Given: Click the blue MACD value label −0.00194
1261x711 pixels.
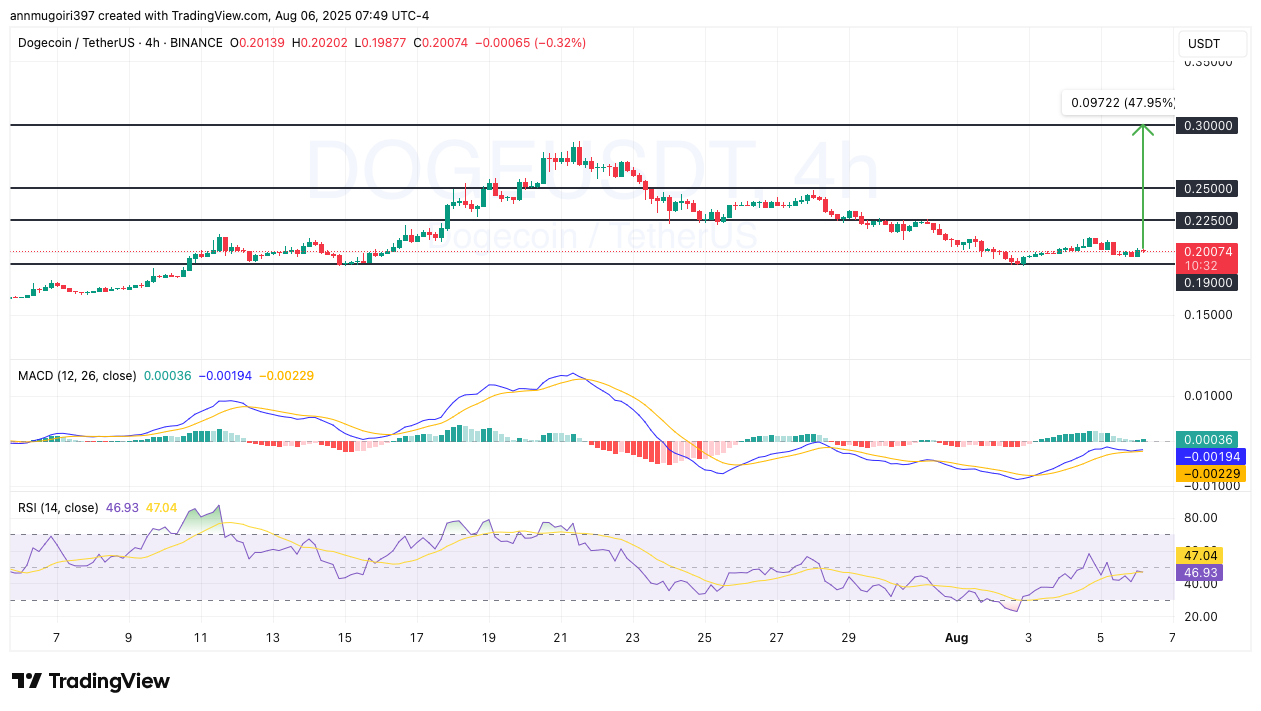Looking at the screenshot, I should tap(1210, 456).
